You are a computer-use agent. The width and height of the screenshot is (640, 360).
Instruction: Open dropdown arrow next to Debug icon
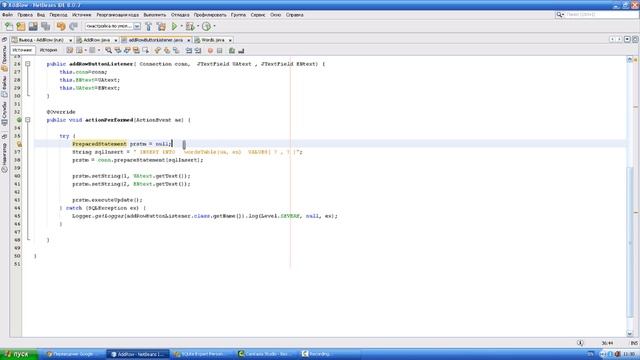[x=198, y=27]
